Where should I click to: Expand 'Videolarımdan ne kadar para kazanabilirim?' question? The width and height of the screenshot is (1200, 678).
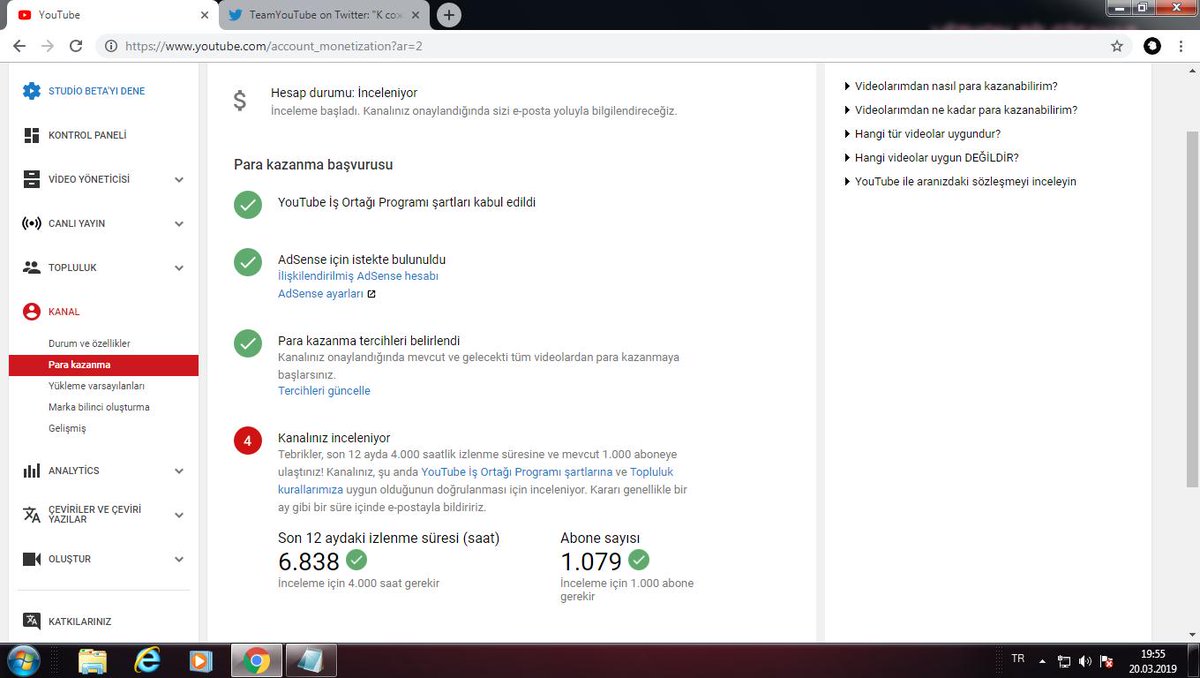coord(961,110)
